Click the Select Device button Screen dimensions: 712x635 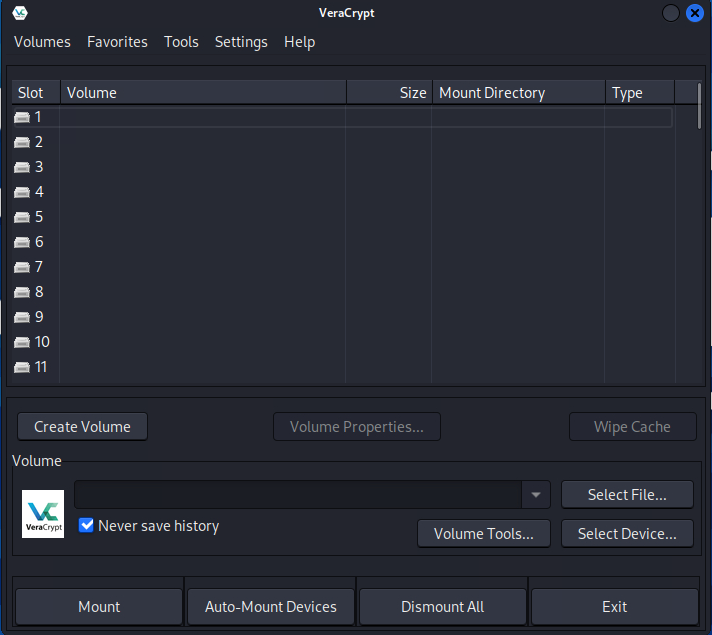tap(627, 534)
